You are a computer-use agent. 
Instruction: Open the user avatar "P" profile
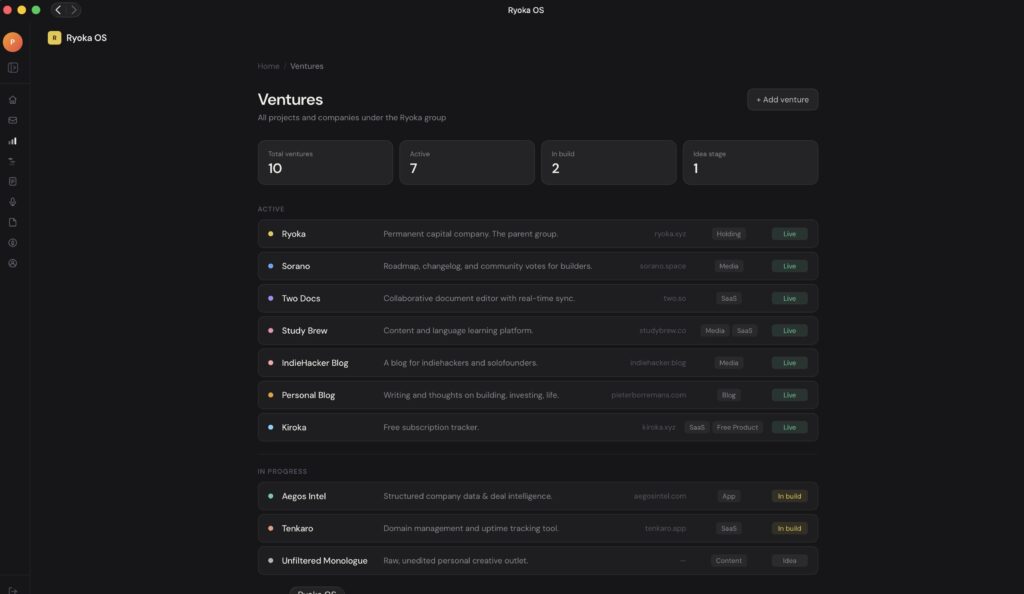(12, 42)
